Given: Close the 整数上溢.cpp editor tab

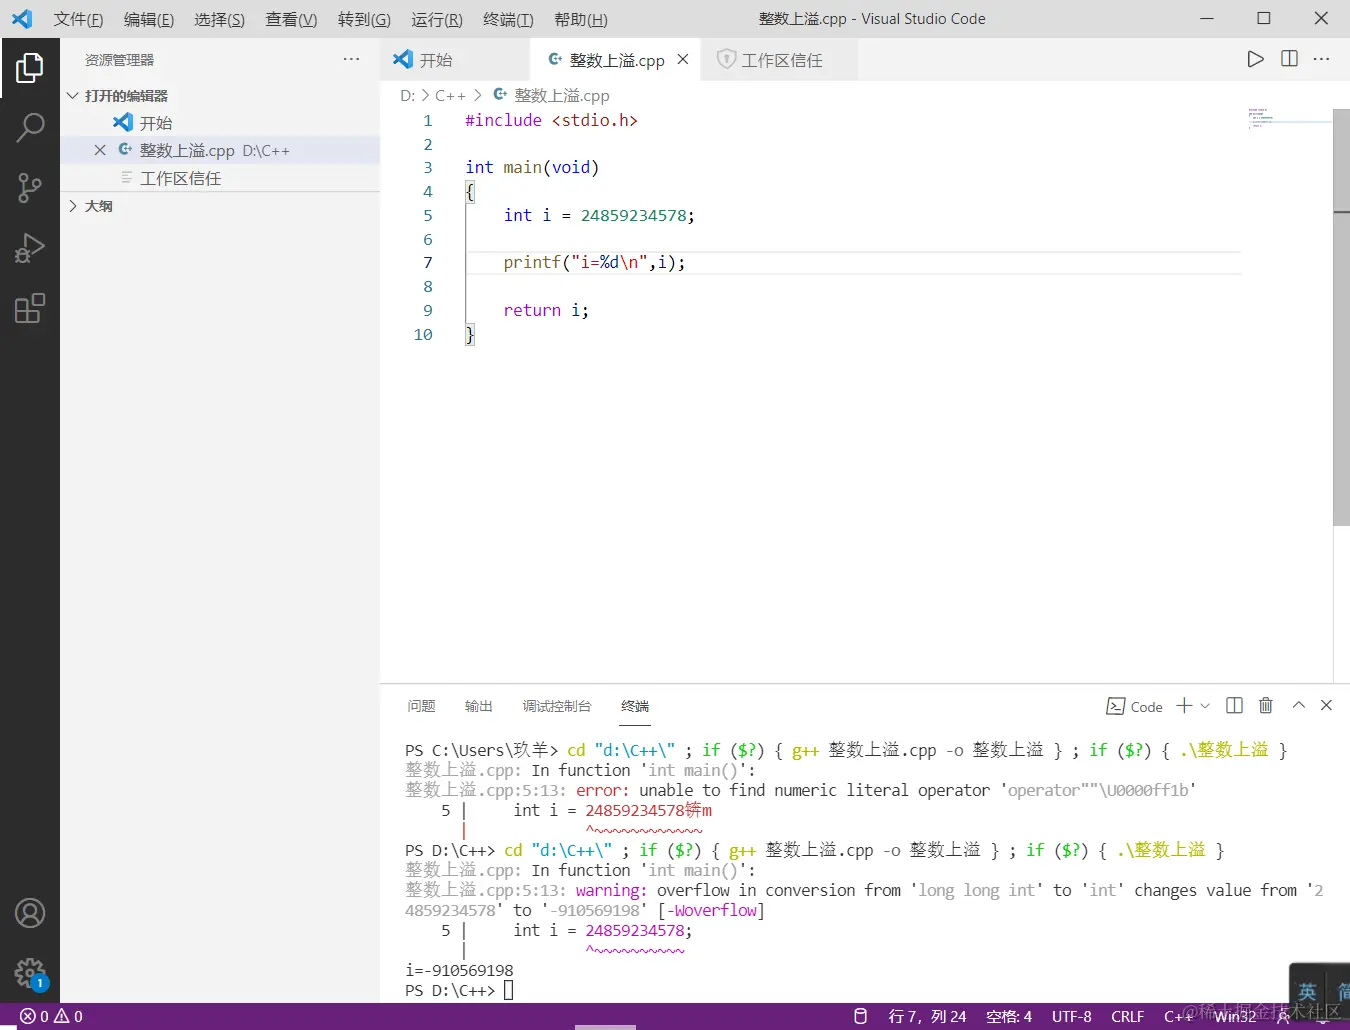Looking at the screenshot, I should coord(683,59).
